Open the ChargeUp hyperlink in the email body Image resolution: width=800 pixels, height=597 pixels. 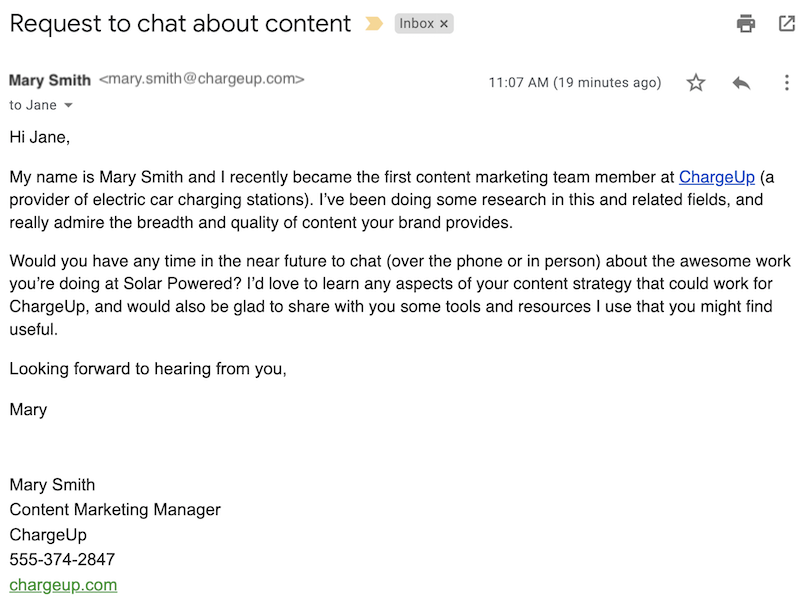tap(716, 177)
